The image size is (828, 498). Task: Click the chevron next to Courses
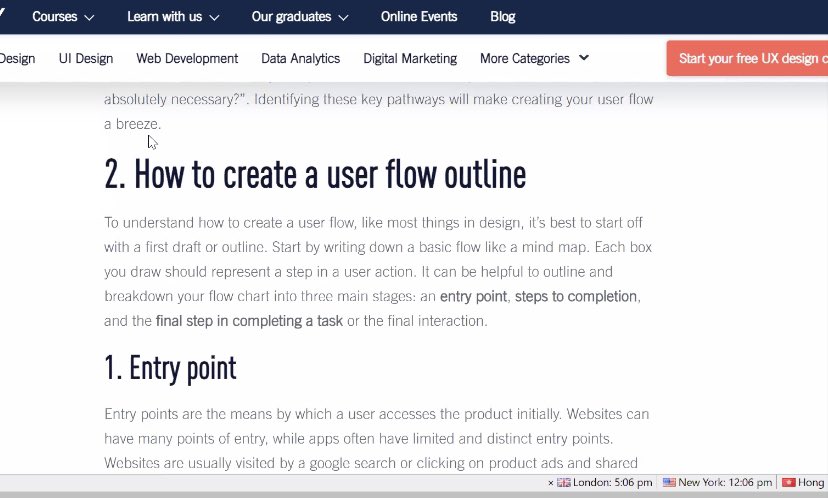[89, 17]
